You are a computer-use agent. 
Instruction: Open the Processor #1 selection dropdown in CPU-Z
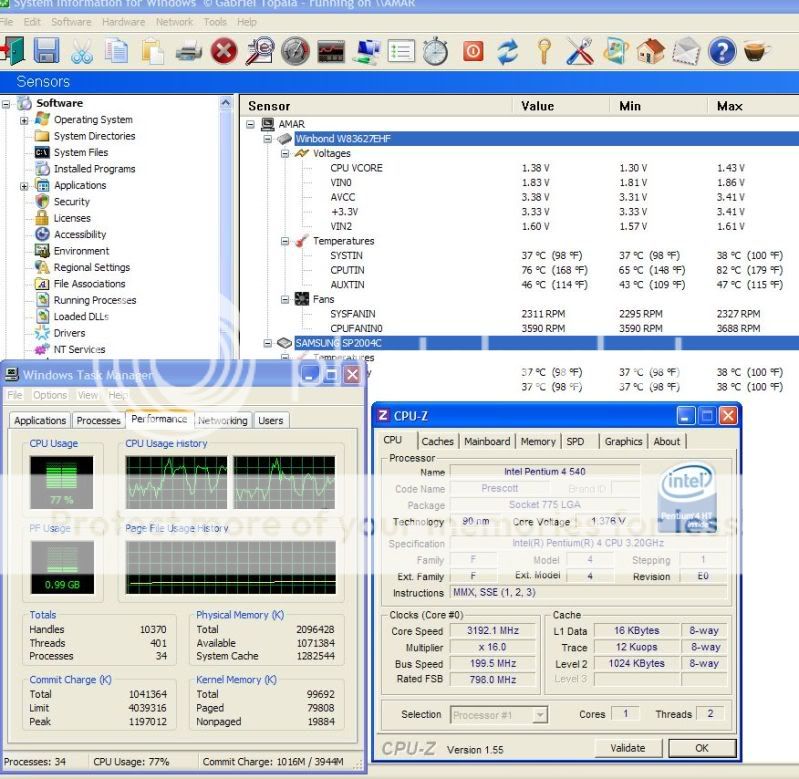point(539,715)
